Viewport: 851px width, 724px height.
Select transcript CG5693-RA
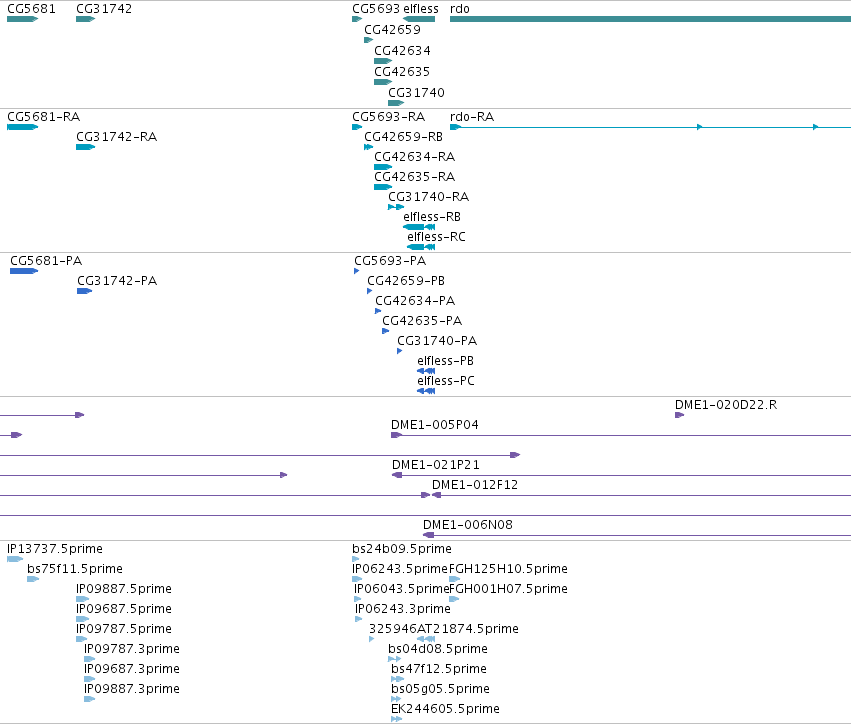[389, 117]
